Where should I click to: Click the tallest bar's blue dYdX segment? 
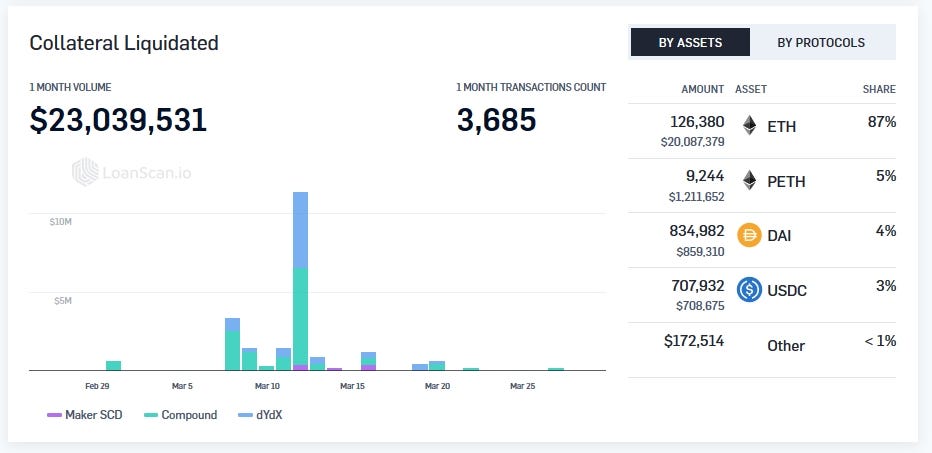(x=300, y=229)
